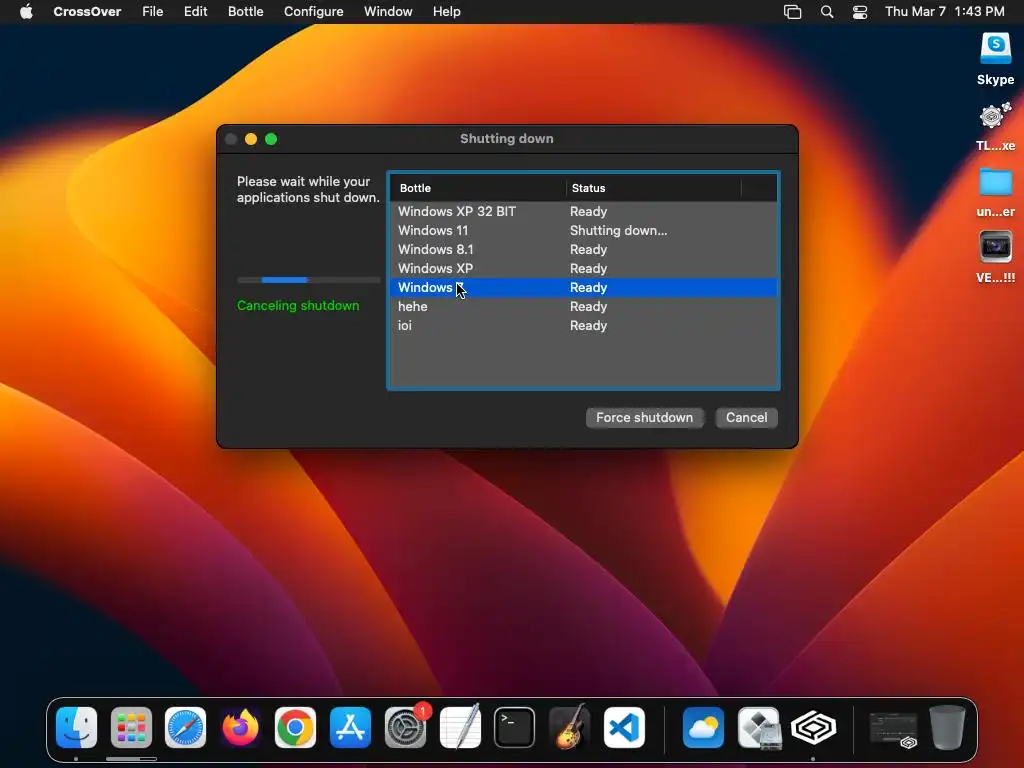1024x768 pixels.
Task: Select the ioi bottle row
Action: coord(583,325)
